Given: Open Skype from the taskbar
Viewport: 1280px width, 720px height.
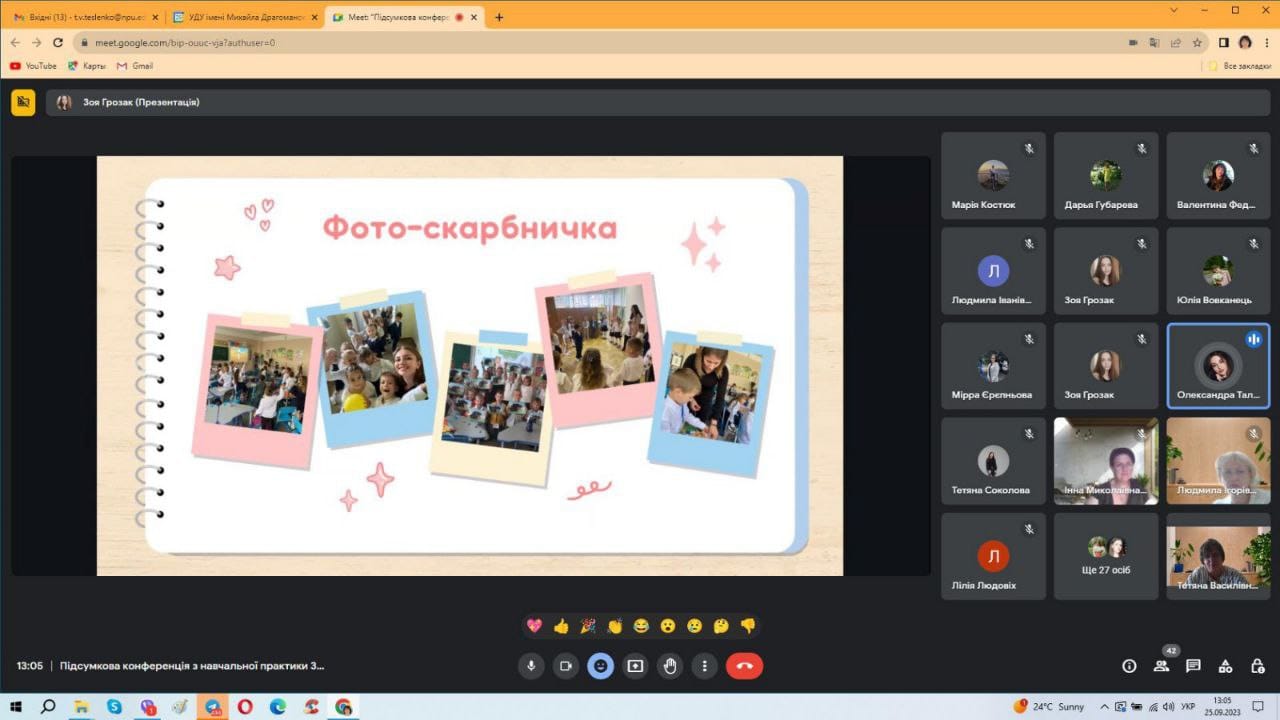Looking at the screenshot, I should coord(114,706).
